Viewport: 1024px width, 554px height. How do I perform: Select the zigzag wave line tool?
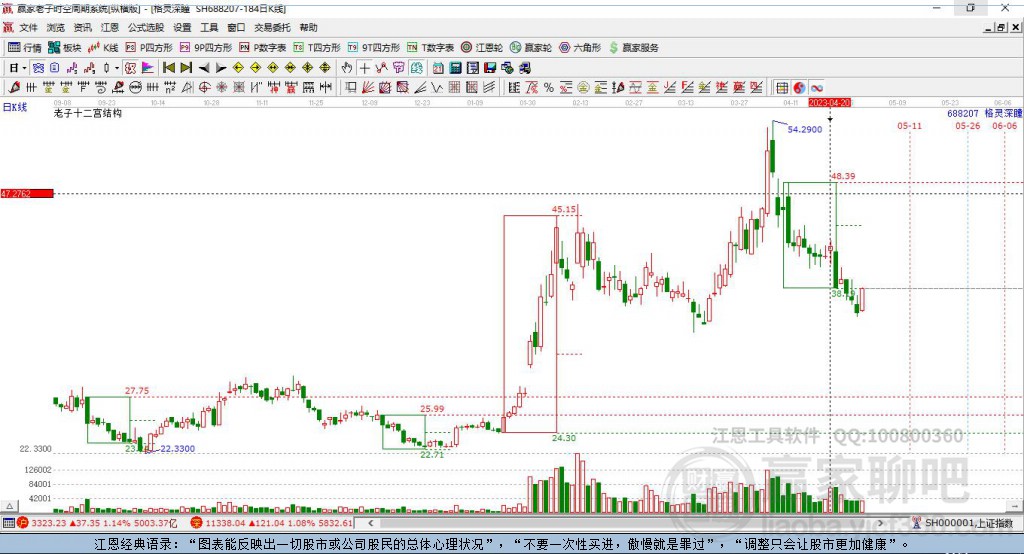(436, 88)
